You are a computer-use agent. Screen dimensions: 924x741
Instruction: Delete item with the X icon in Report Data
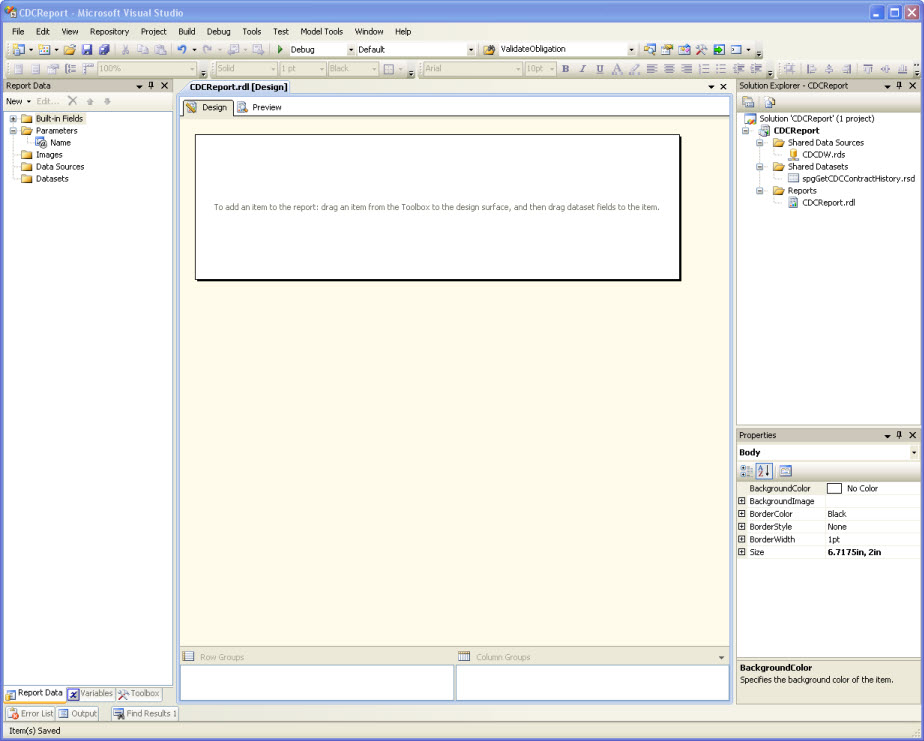click(72, 101)
